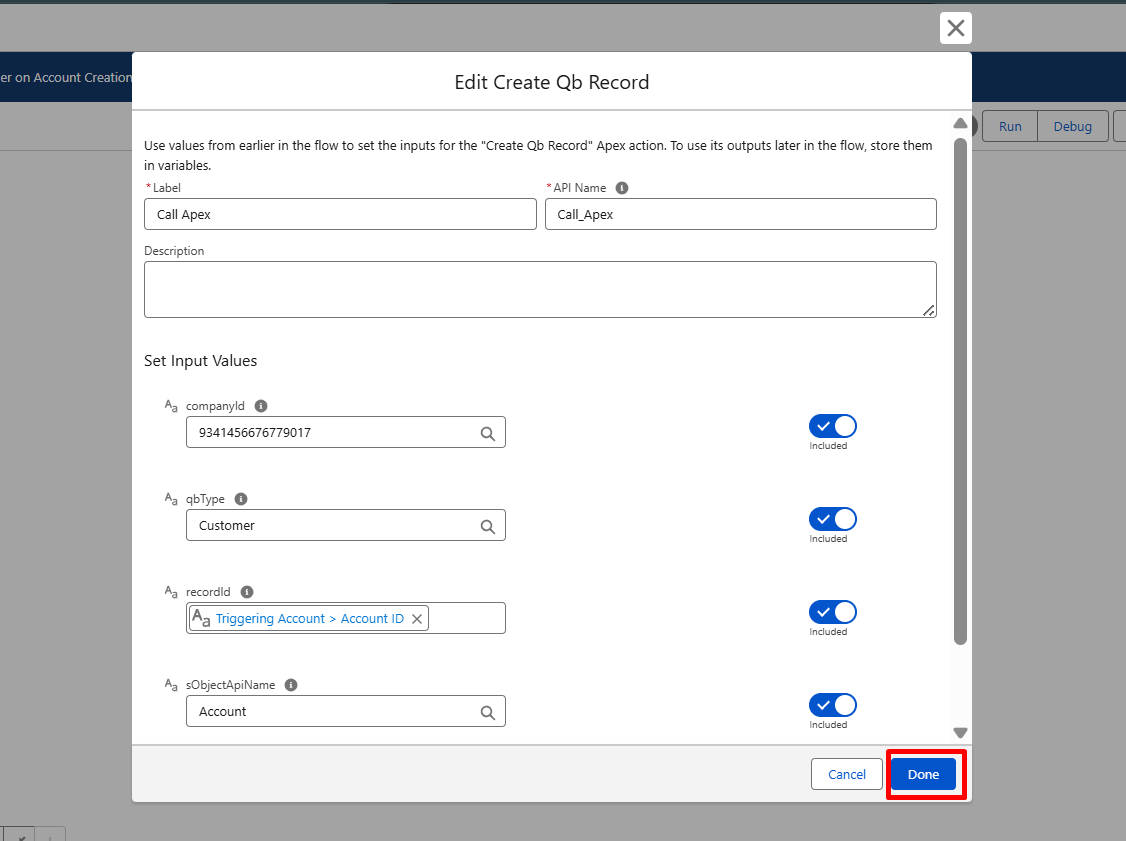Click search icon in companyId field

click(x=488, y=433)
